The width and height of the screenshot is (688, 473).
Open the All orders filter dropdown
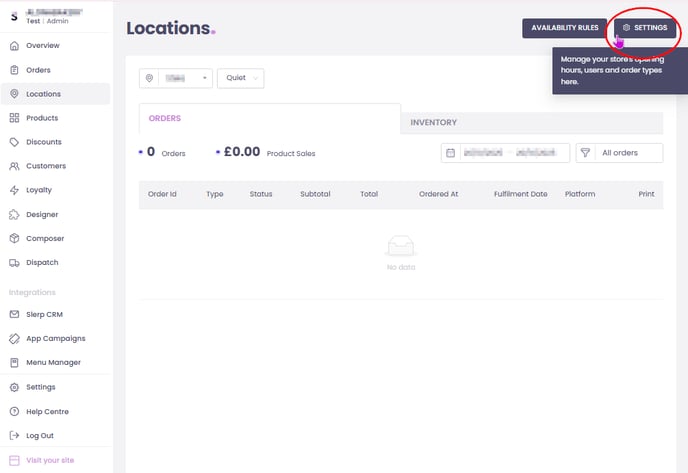coord(620,153)
